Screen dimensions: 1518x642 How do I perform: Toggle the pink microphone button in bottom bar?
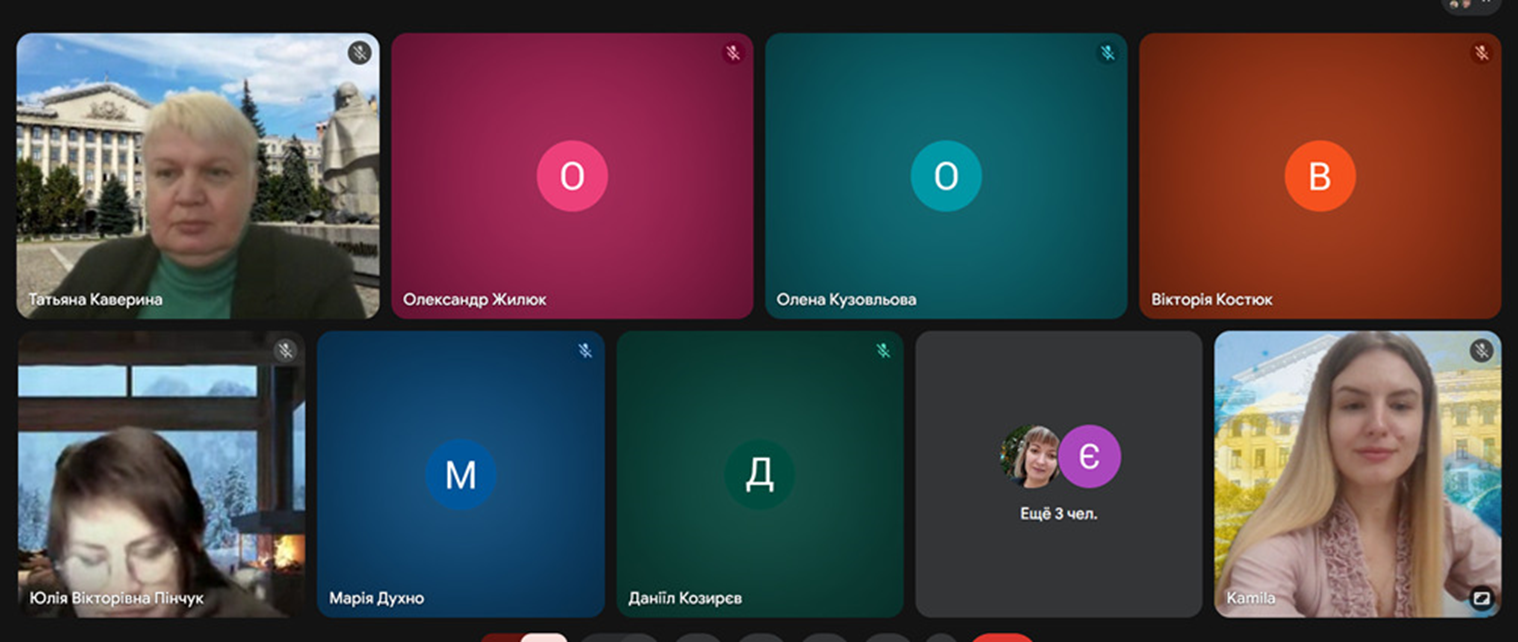(x=543, y=637)
